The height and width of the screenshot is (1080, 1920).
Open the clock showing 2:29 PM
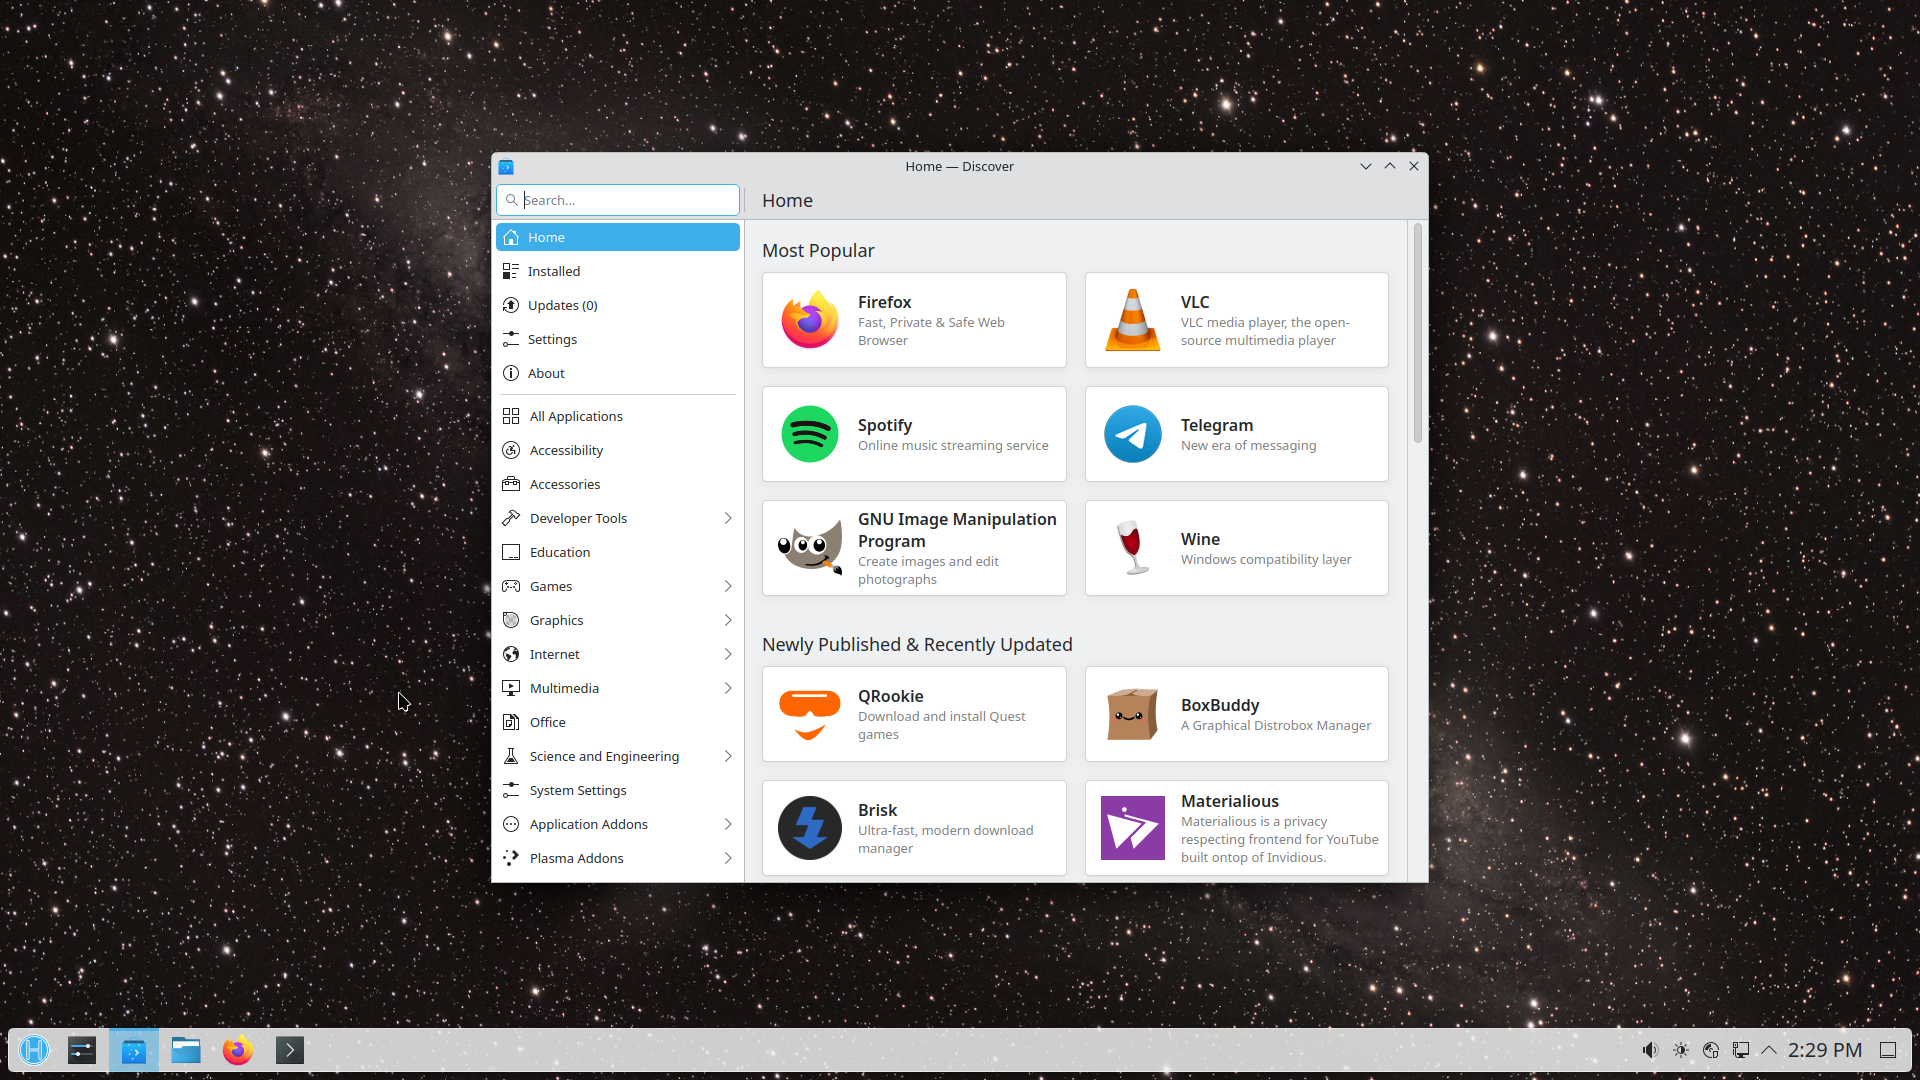click(1825, 1050)
